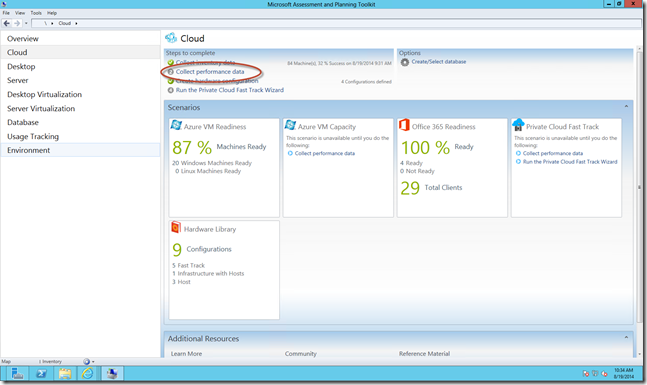
Task: Open the File menu
Action: tap(6, 13)
